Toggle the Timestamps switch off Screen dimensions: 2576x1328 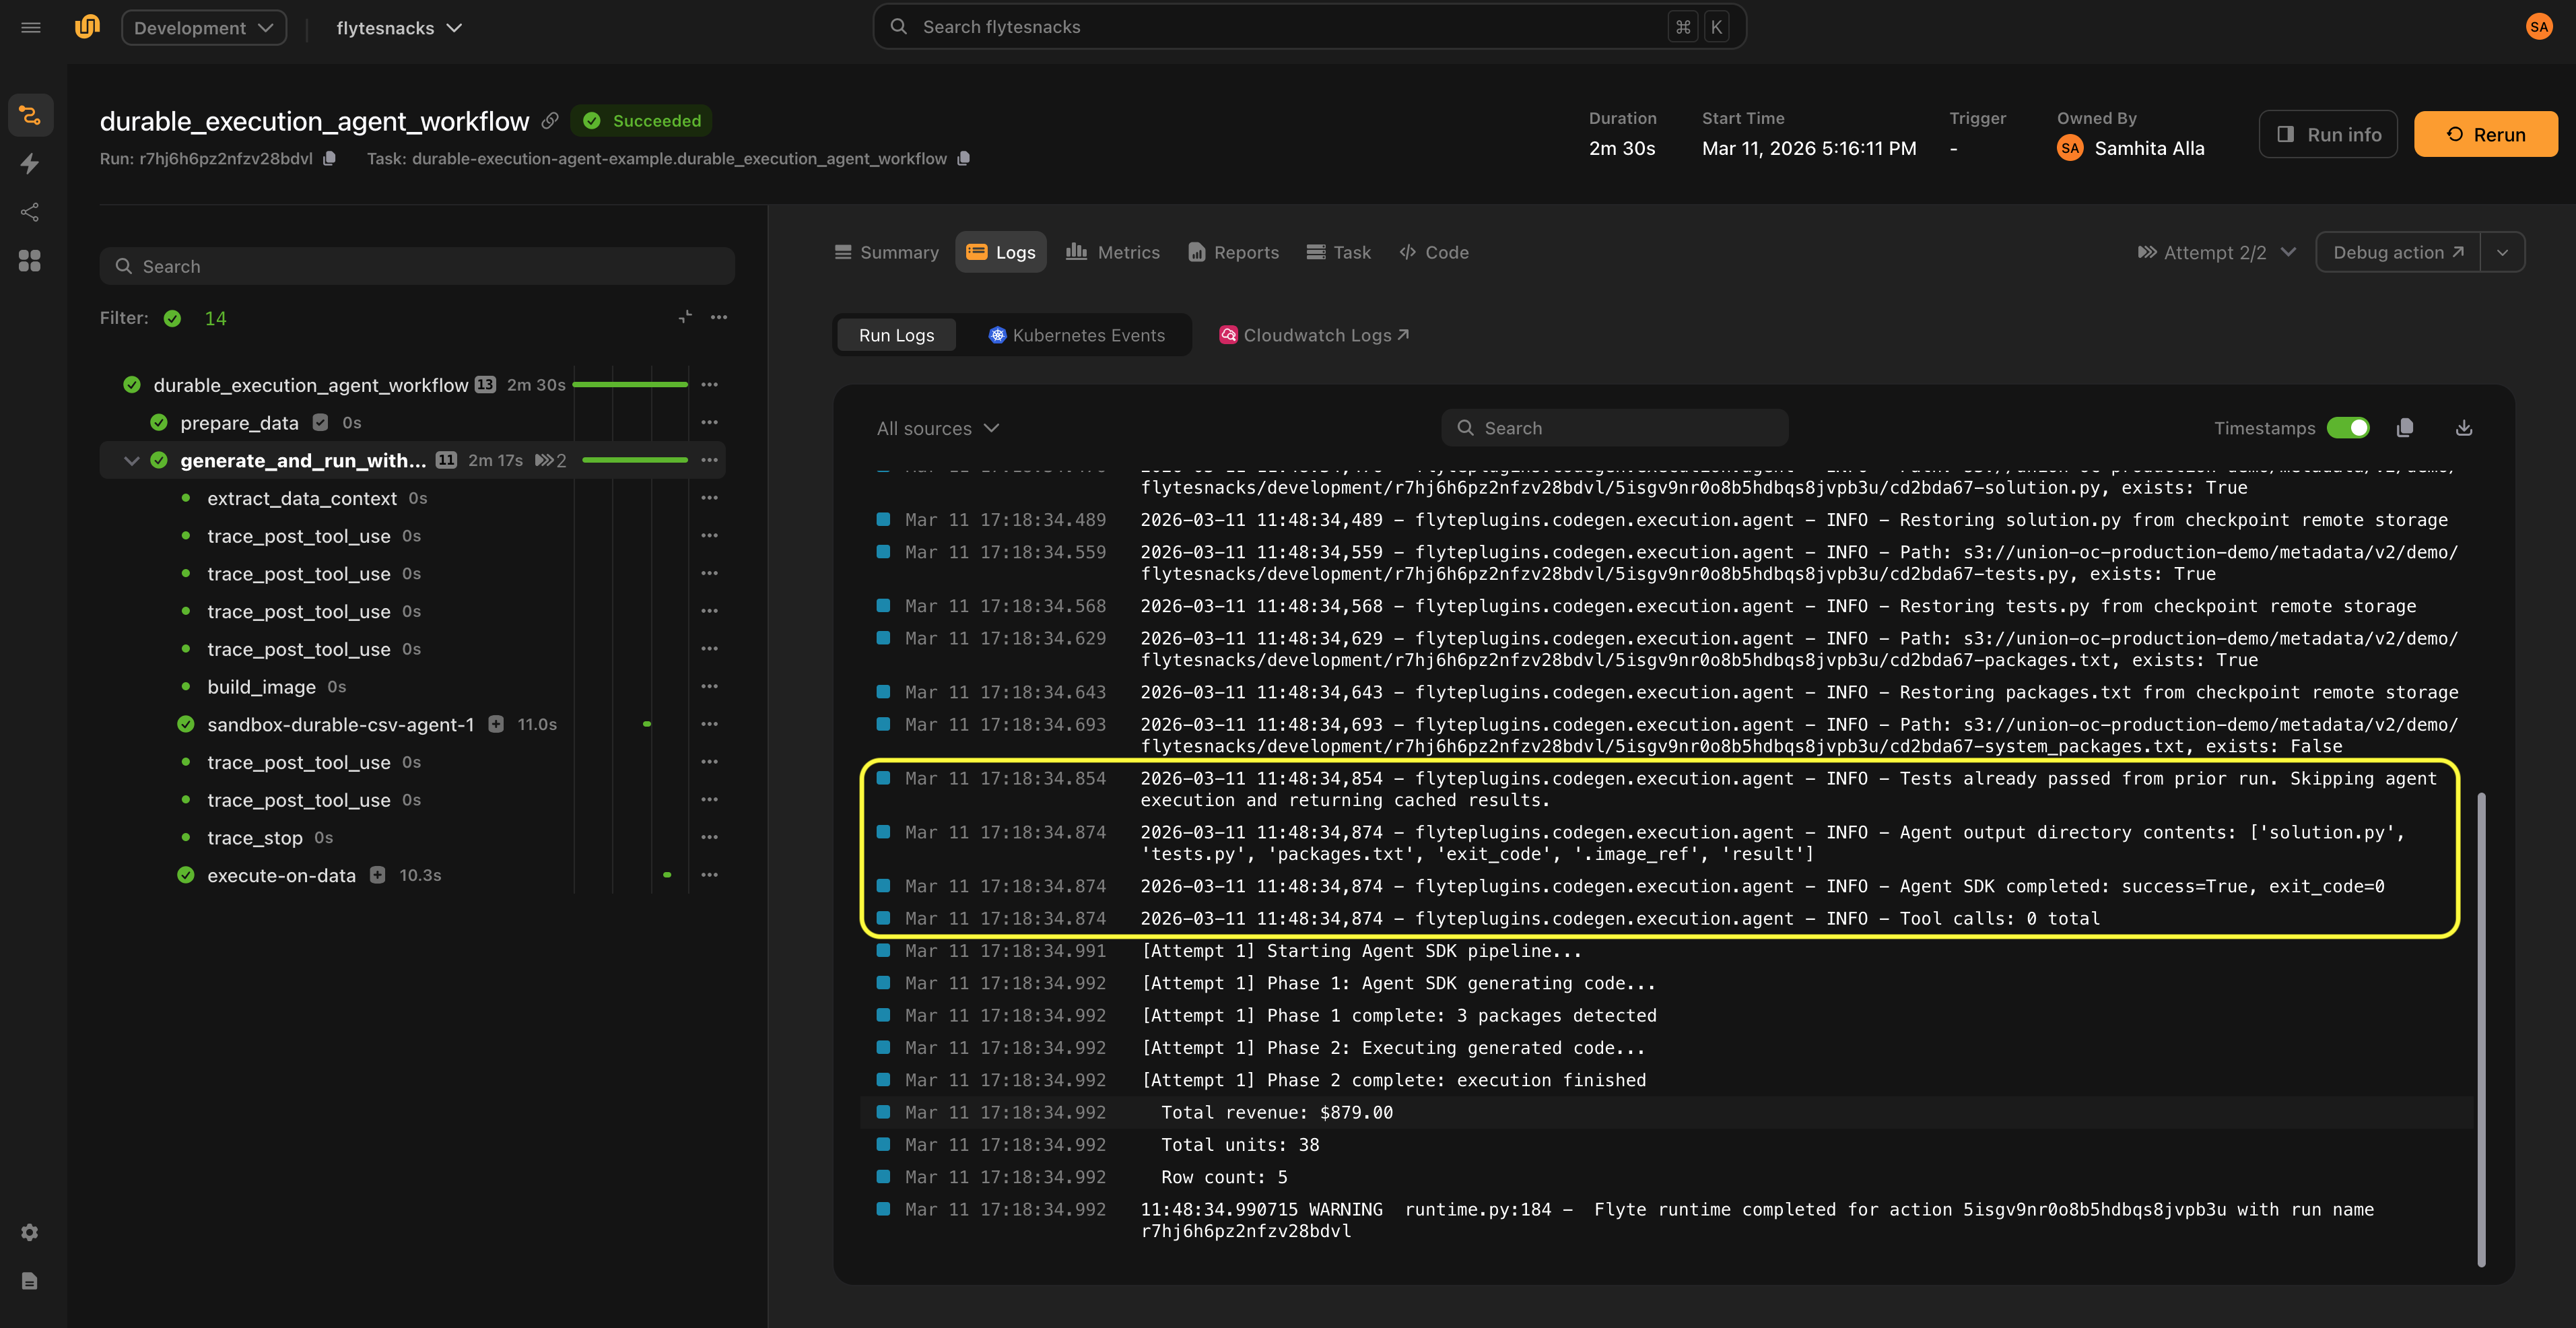click(2347, 428)
